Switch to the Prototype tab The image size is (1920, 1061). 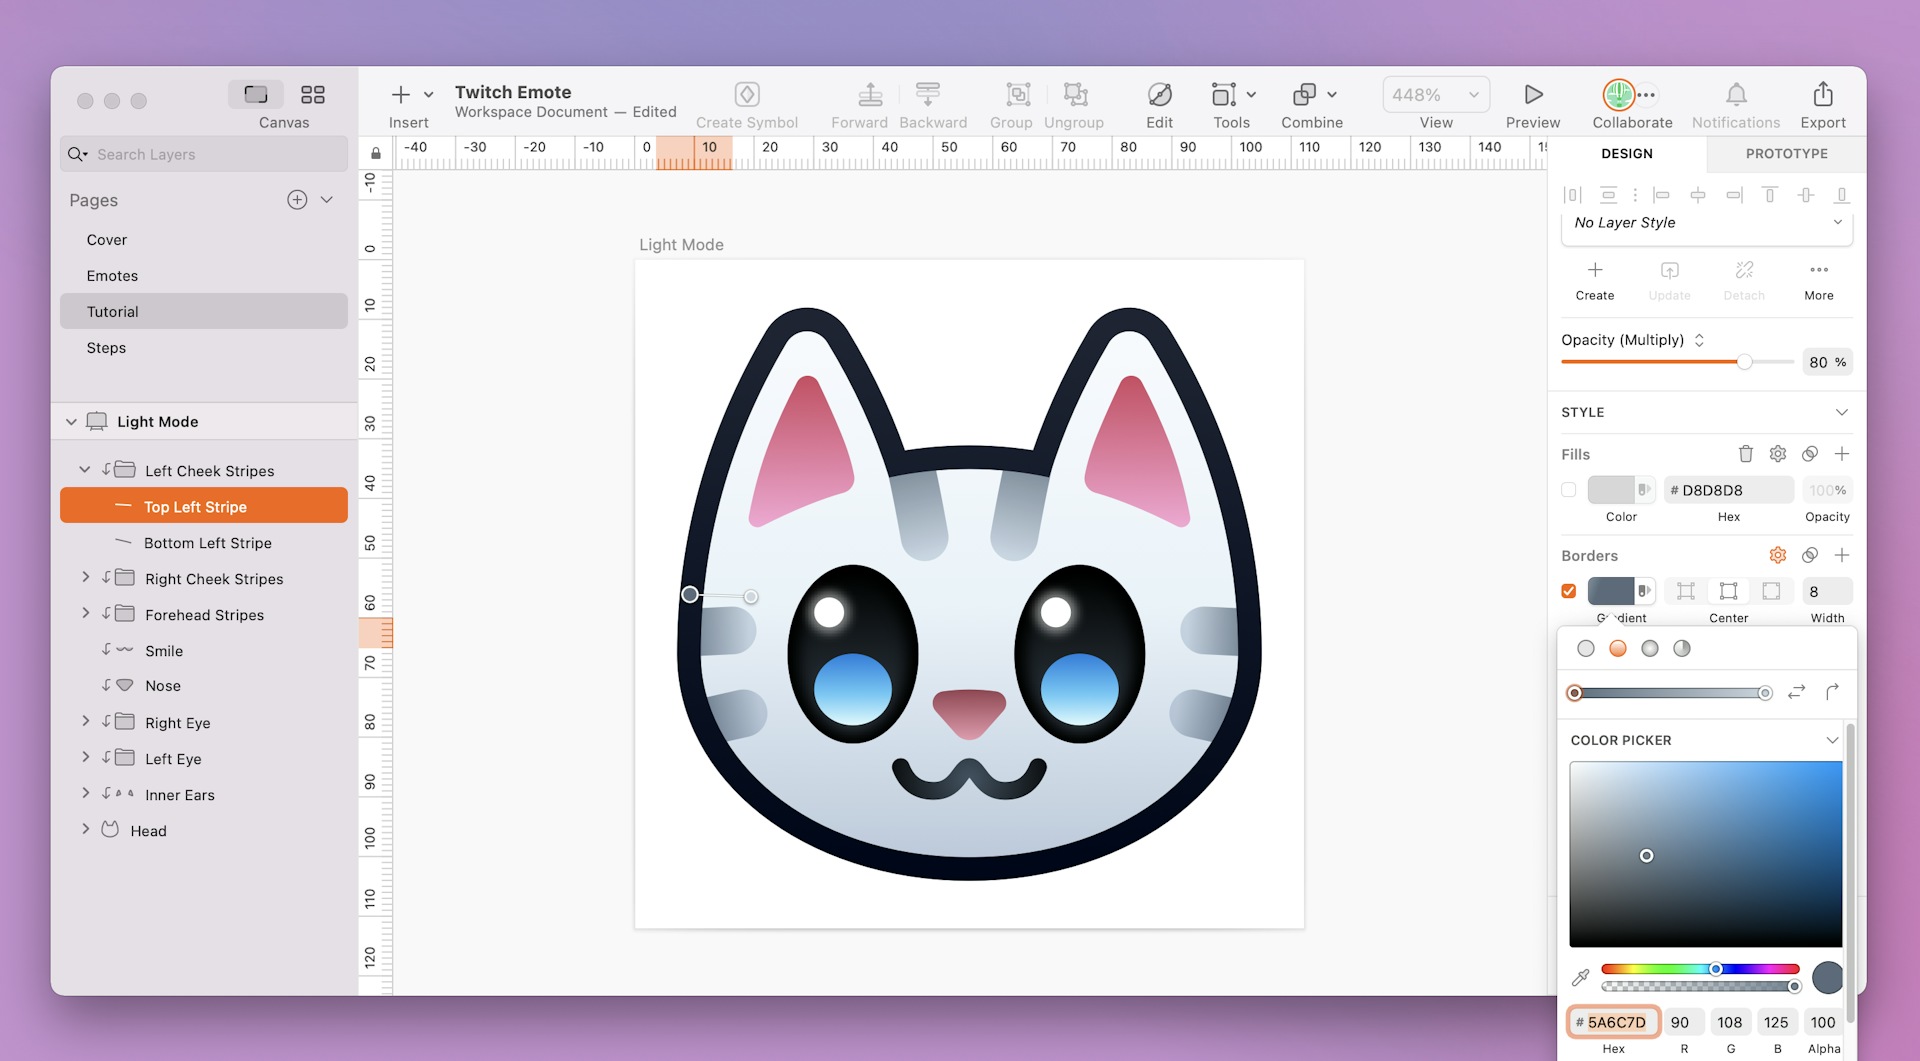click(x=1785, y=154)
